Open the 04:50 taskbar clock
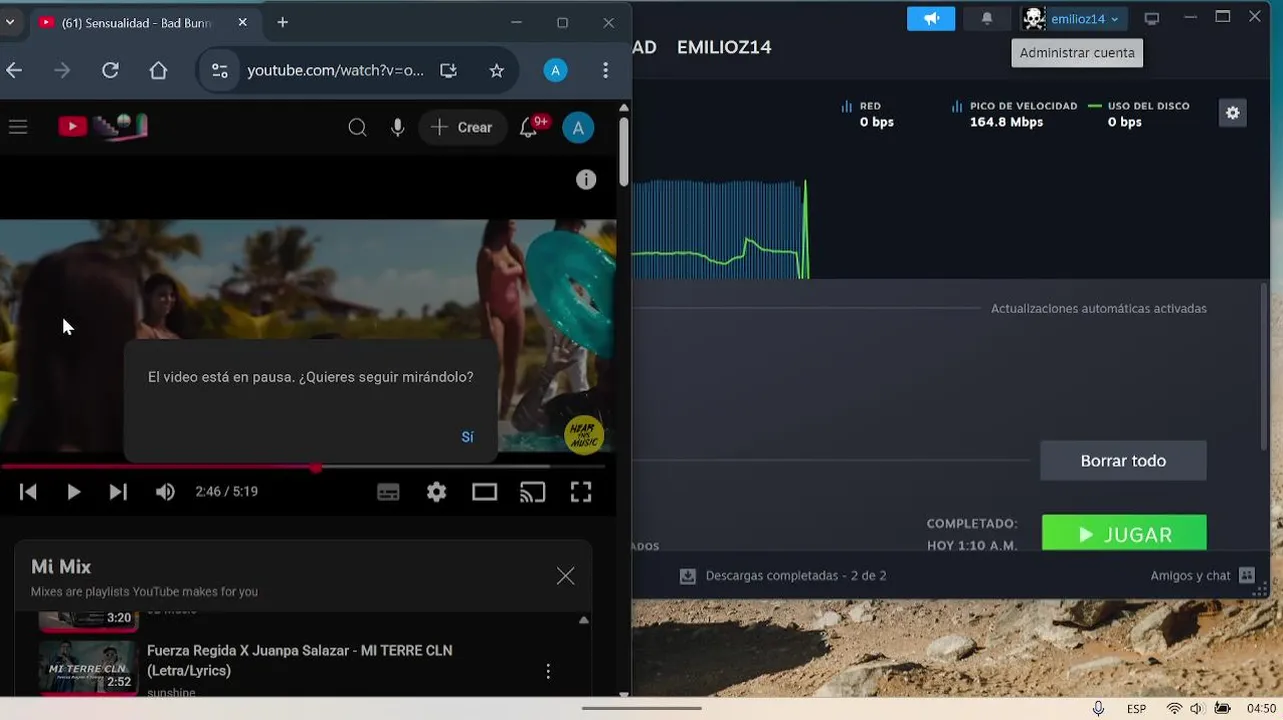Screen dimensions: 1283x720 [x=1260, y=708]
